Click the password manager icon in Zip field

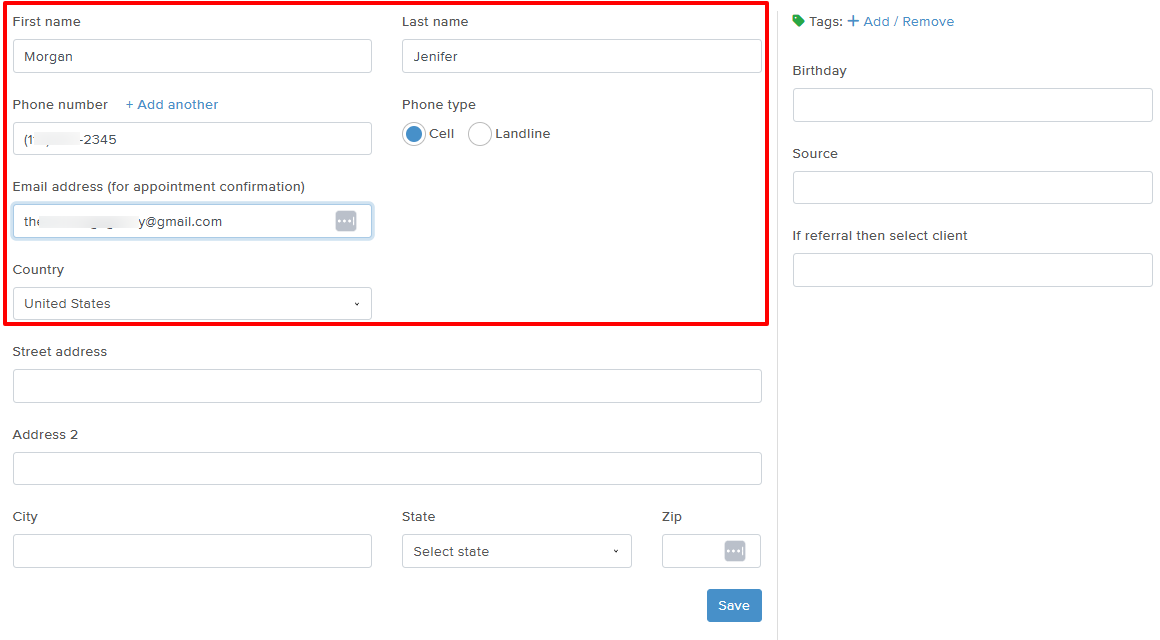click(x=734, y=551)
